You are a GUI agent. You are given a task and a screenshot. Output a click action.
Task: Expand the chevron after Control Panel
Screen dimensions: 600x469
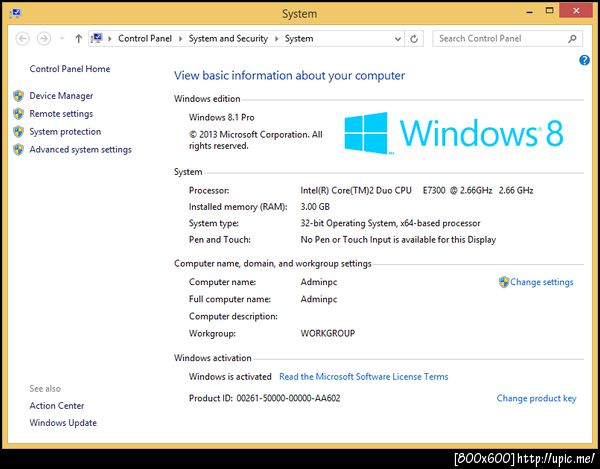[x=180, y=39]
